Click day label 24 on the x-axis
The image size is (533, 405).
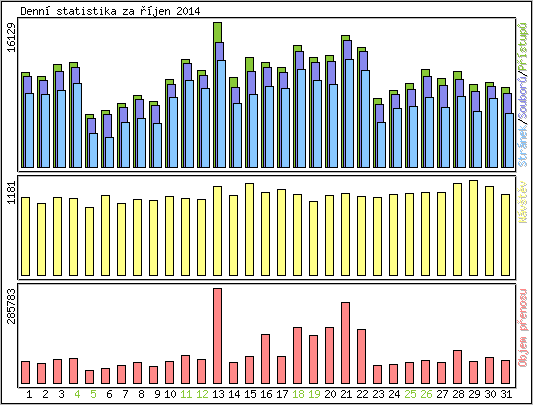[394, 394]
